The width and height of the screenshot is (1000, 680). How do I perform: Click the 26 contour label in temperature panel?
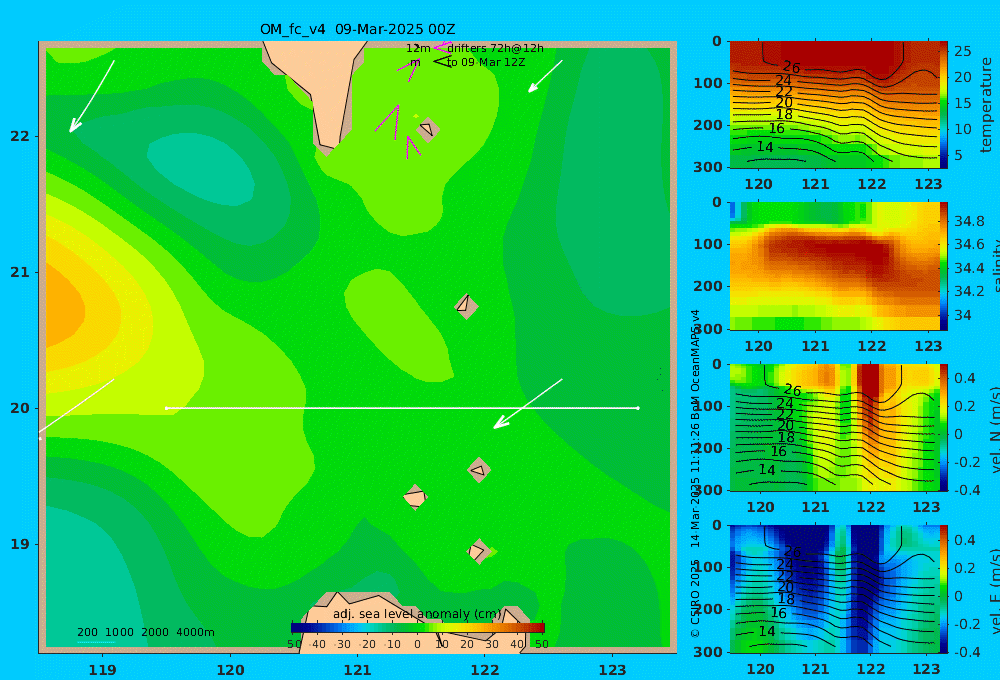(791, 66)
